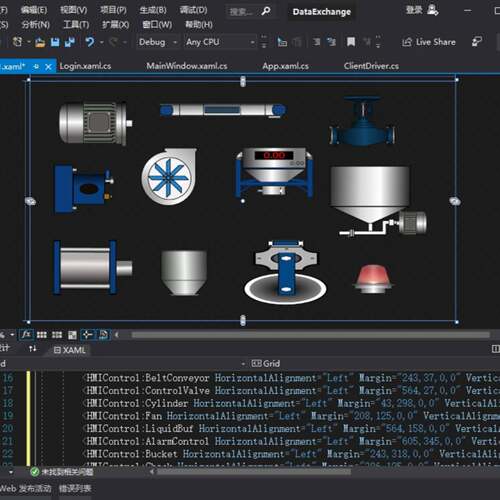Switch to Login.xaml.cs tab
This screenshot has width=500, height=500.
click(x=85, y=66)
